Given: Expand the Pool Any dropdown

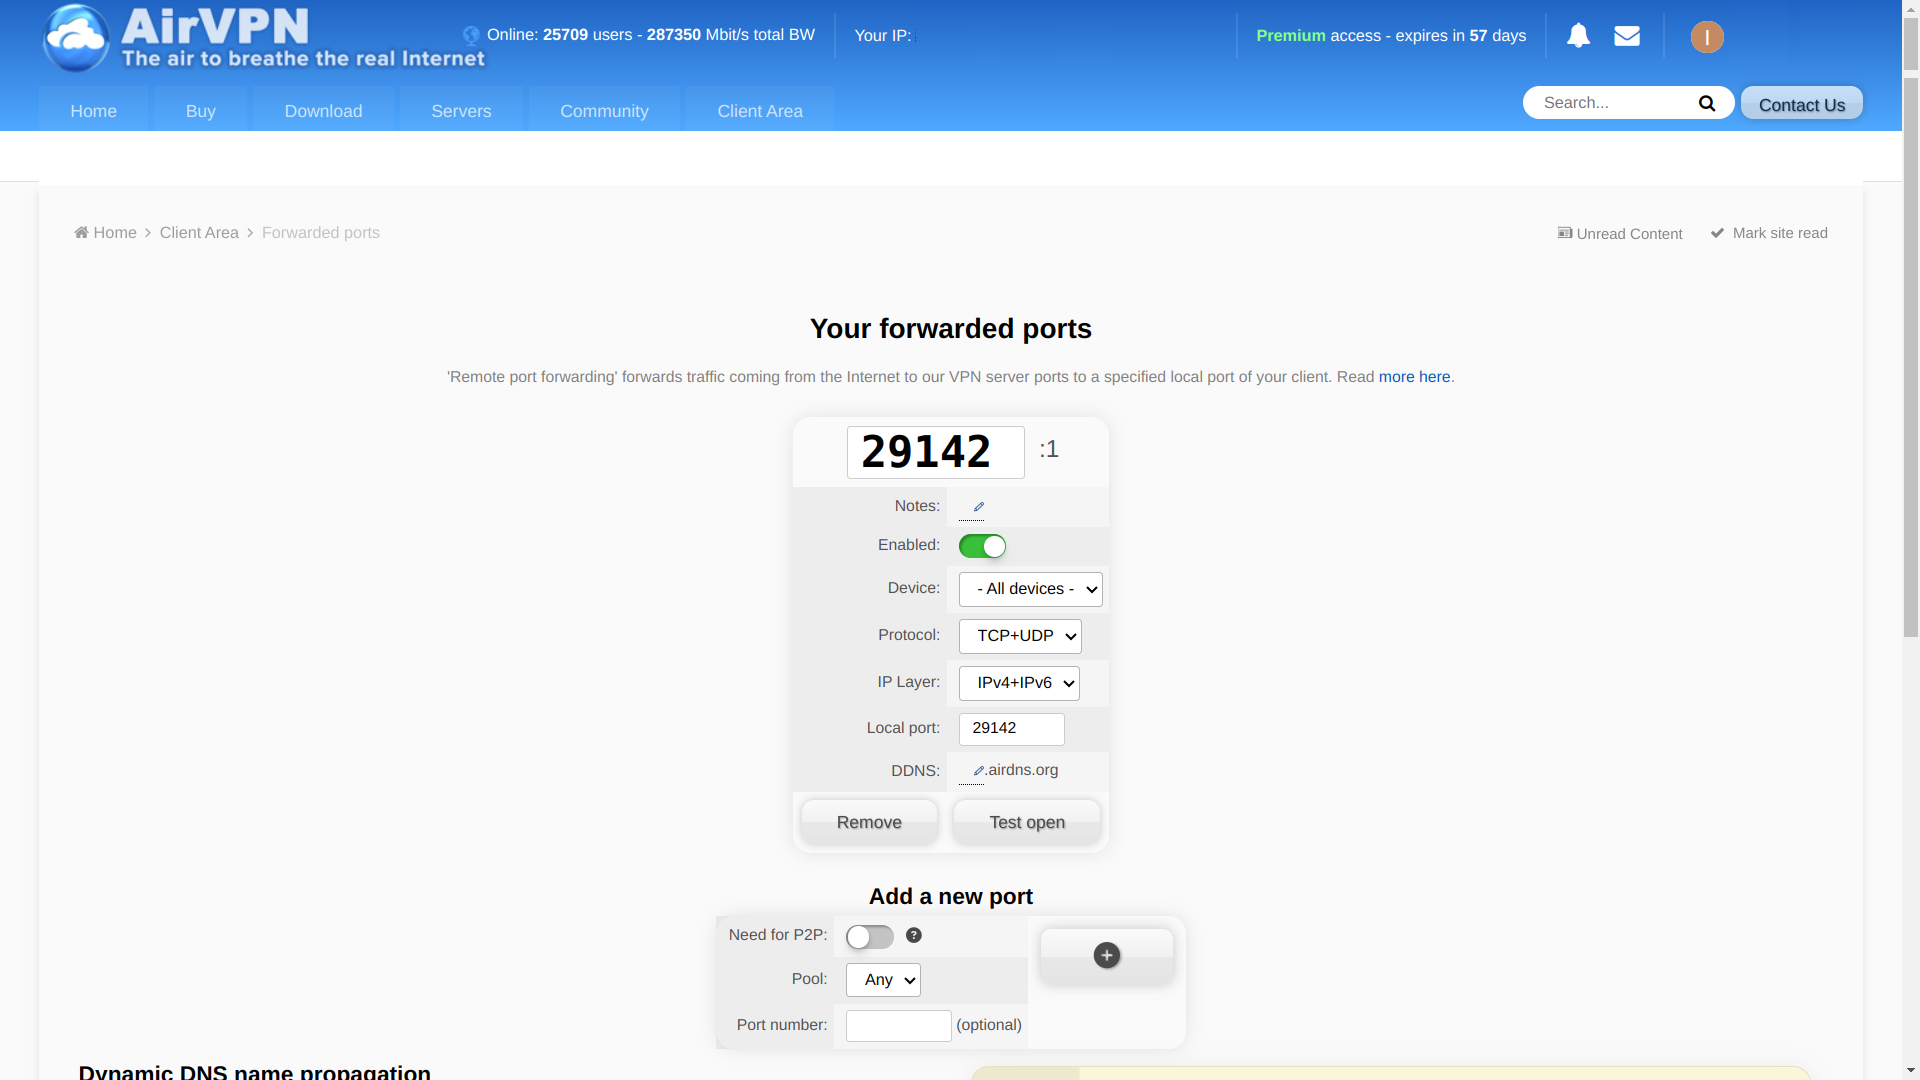Looking at the screenshot, I should coord(881,978).
